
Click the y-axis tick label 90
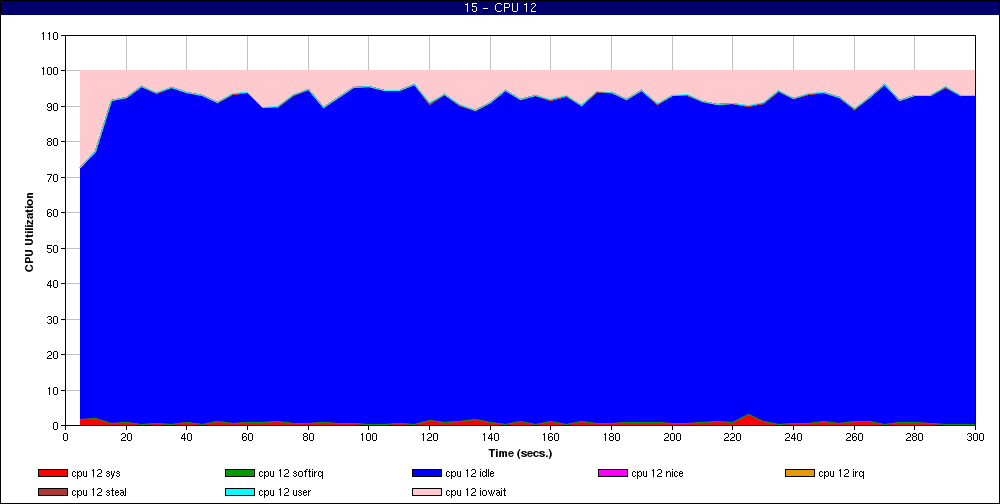click(53, 107)
